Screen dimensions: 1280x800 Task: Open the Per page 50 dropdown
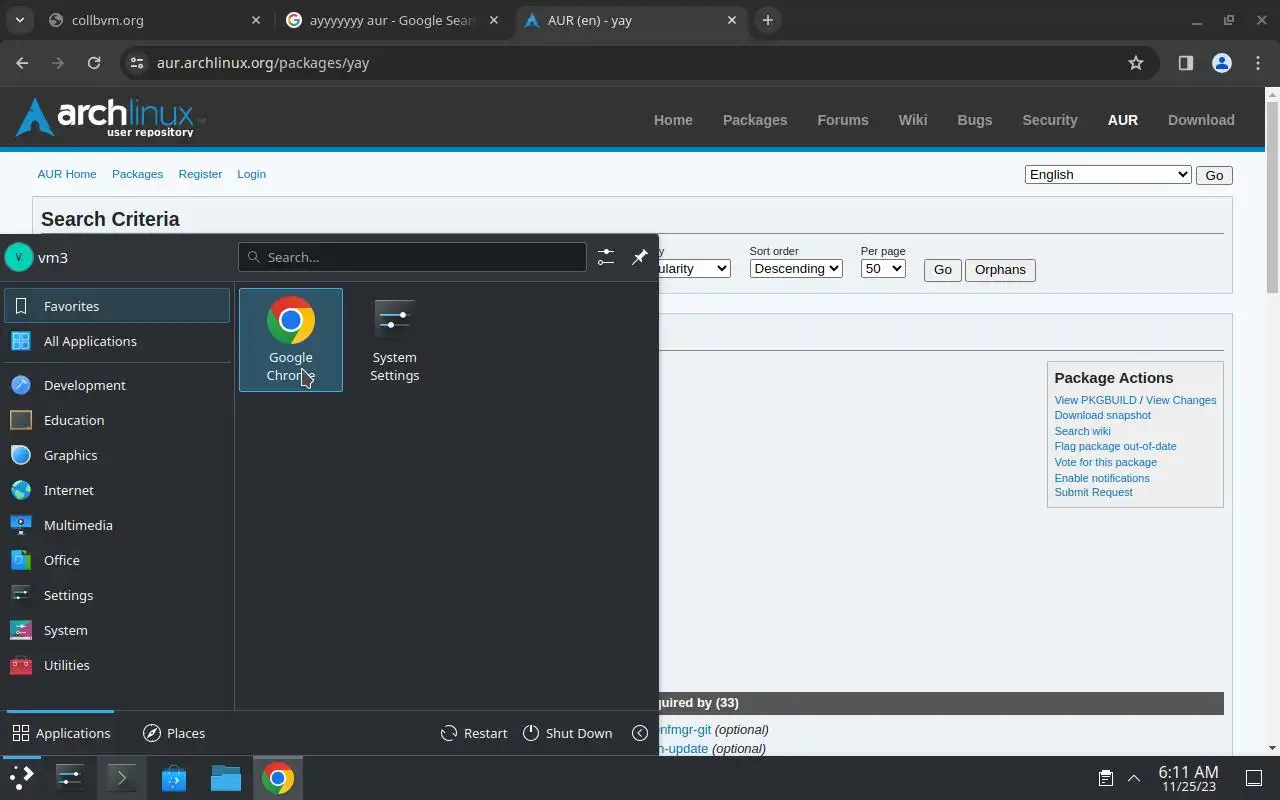[x=883, y=269]
